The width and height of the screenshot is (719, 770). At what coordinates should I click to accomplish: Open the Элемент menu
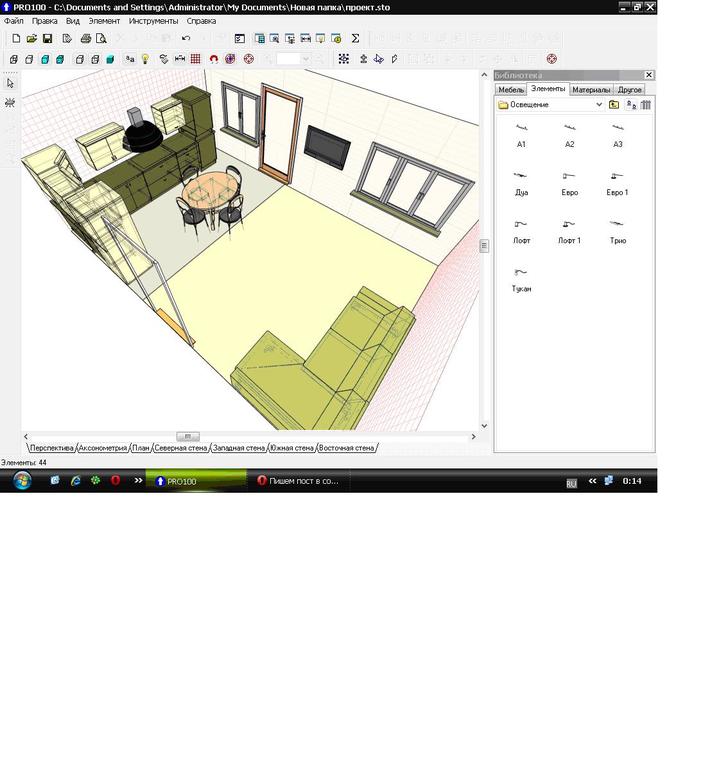point(104,21)
